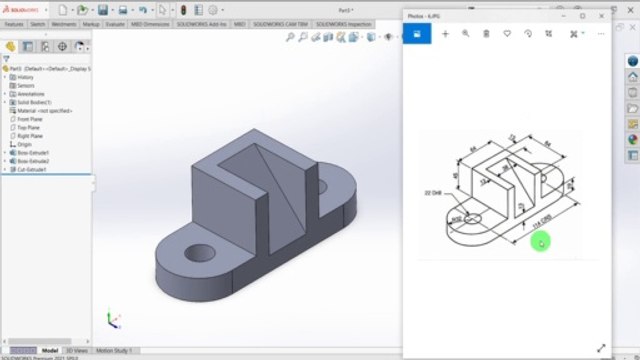Favorite the image with the heart icon
640x360 pixels.
[507, 33]
